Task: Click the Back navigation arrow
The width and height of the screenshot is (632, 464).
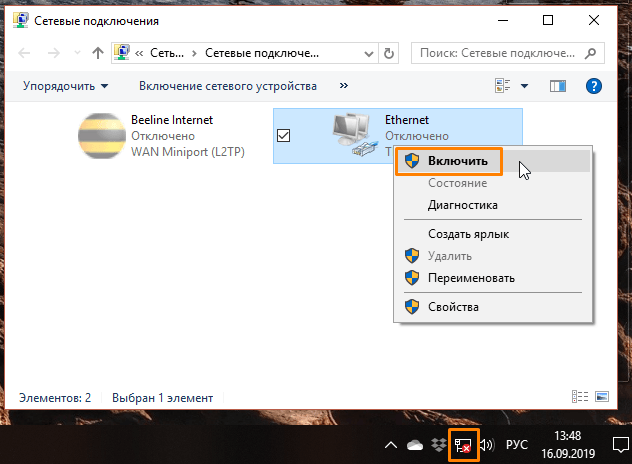Action: (24, 53)
